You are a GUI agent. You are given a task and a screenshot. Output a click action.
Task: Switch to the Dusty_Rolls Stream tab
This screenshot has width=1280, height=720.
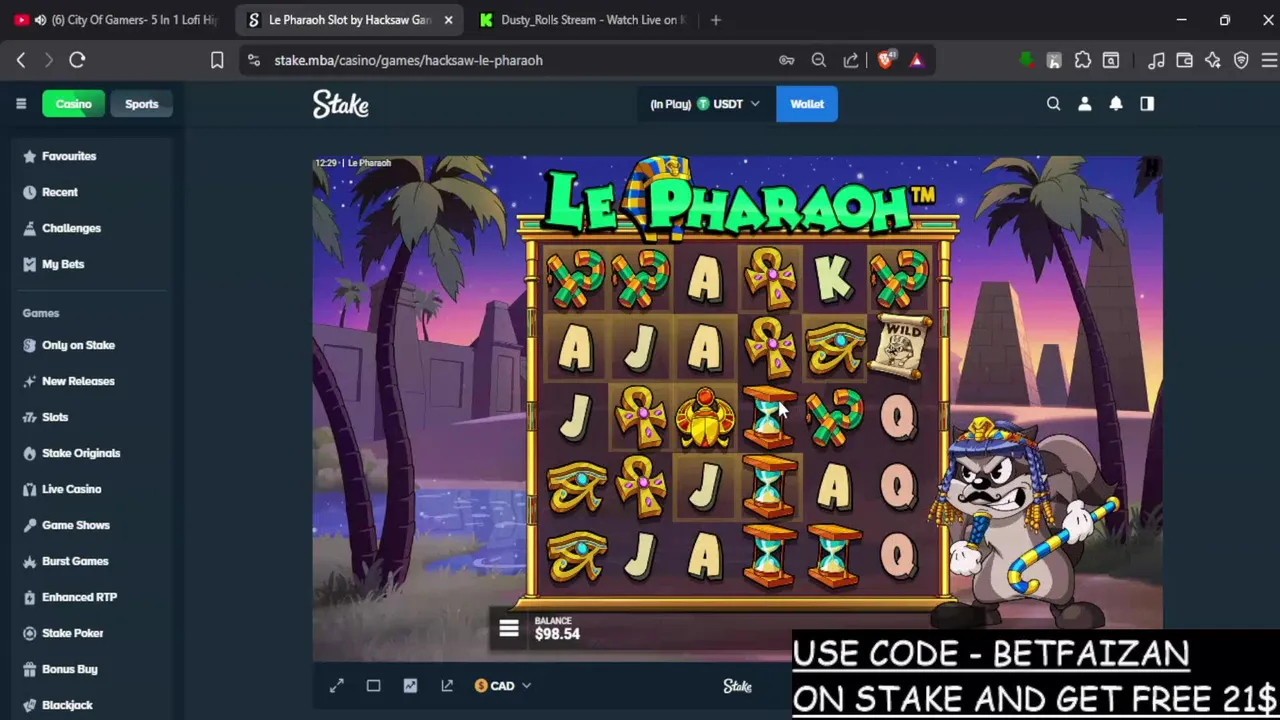(584, 20)
